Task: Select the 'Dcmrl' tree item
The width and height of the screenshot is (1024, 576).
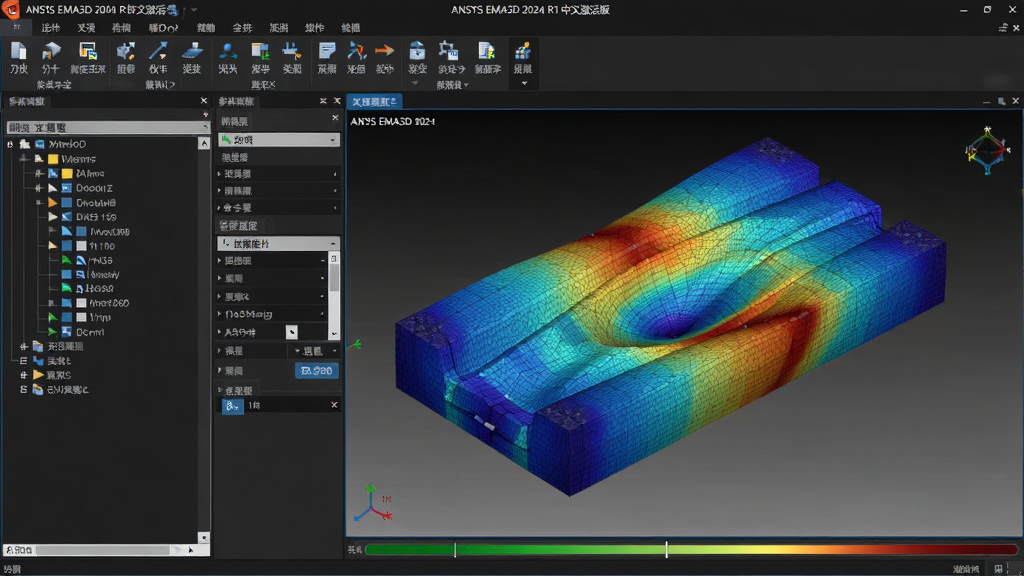Action: 89,332
